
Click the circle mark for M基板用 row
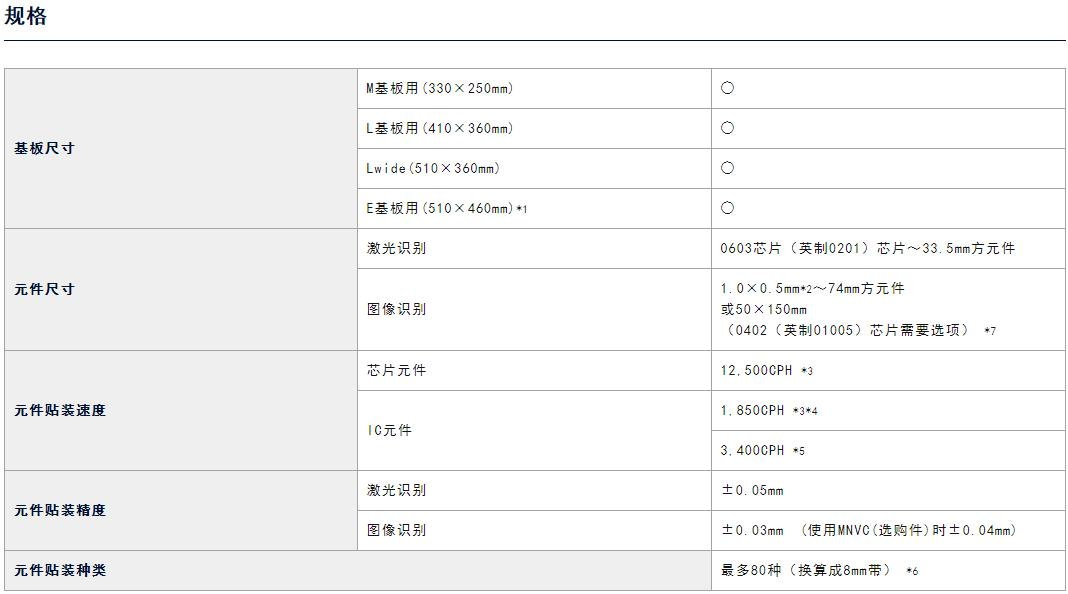pos(727,88)
